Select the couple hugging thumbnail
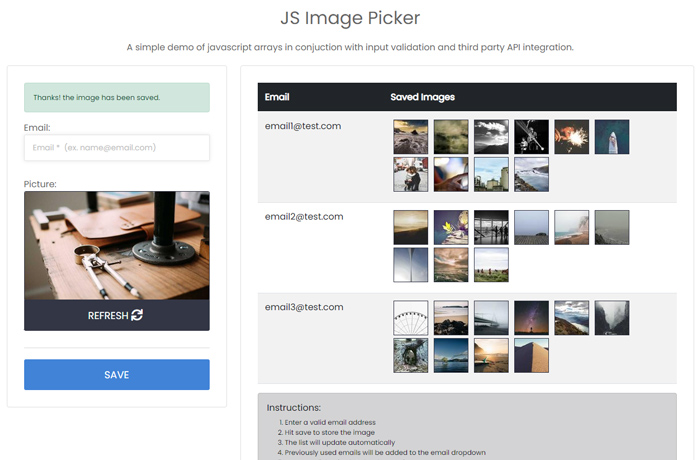This screenshot has height=460, width=700. [411, 174]
